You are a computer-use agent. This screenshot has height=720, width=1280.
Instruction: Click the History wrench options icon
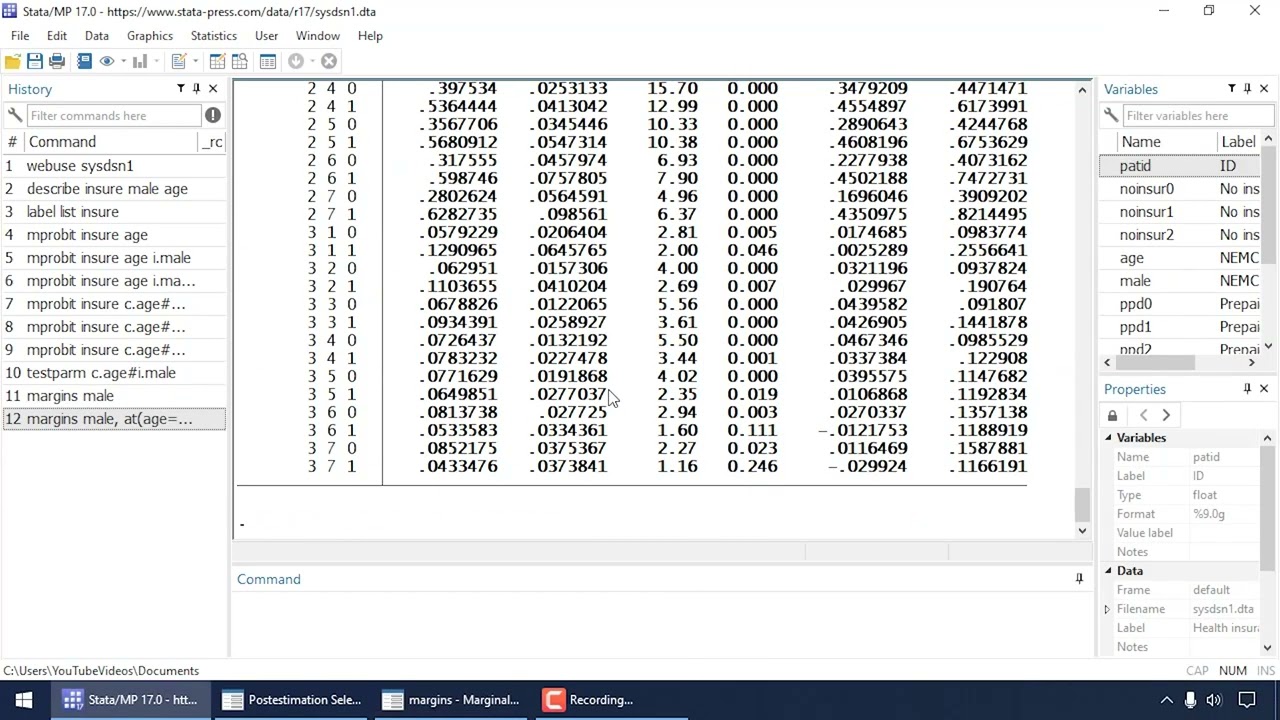point(14,115)
